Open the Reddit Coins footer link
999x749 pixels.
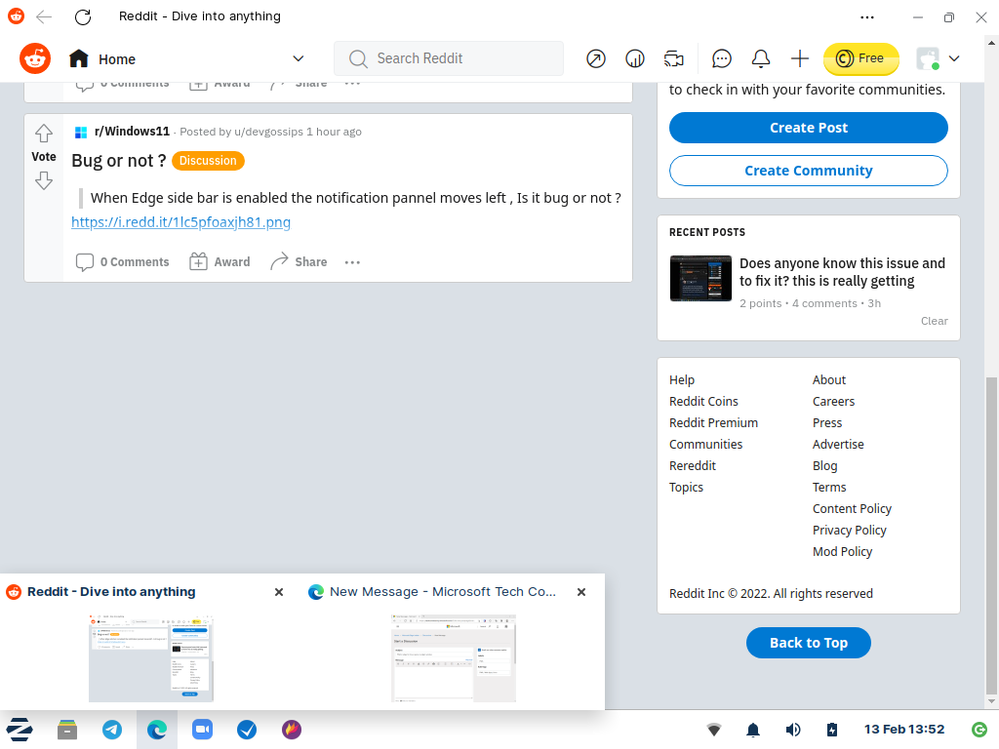point(703,401)
